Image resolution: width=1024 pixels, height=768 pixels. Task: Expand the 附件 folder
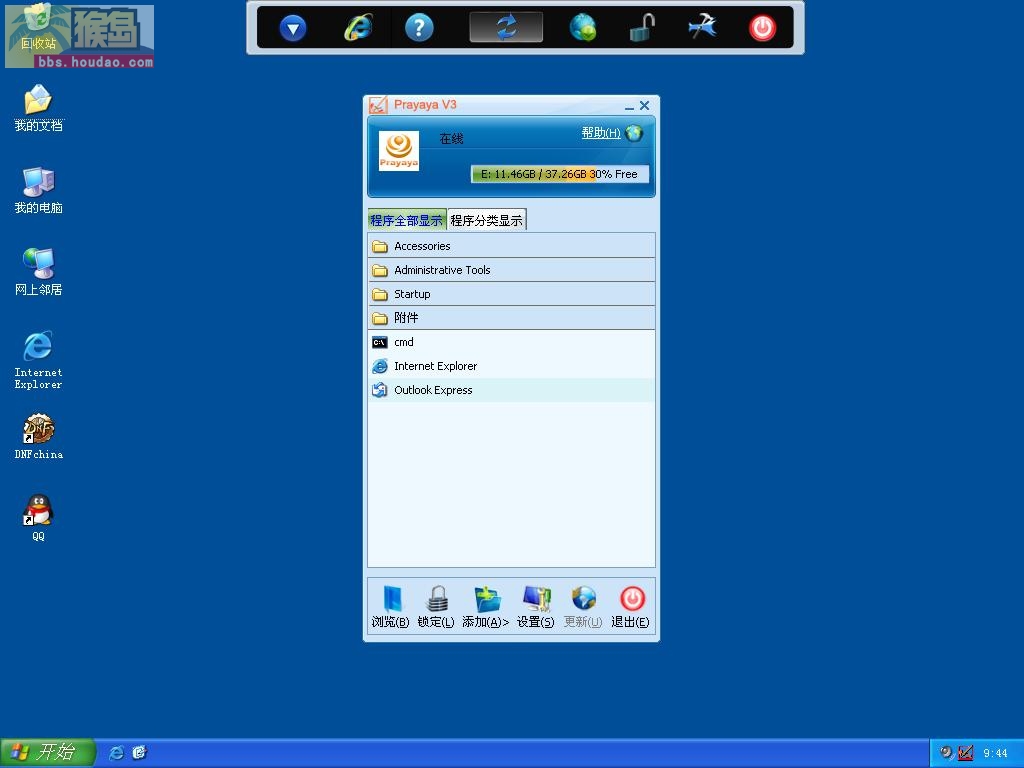[511, 318]
